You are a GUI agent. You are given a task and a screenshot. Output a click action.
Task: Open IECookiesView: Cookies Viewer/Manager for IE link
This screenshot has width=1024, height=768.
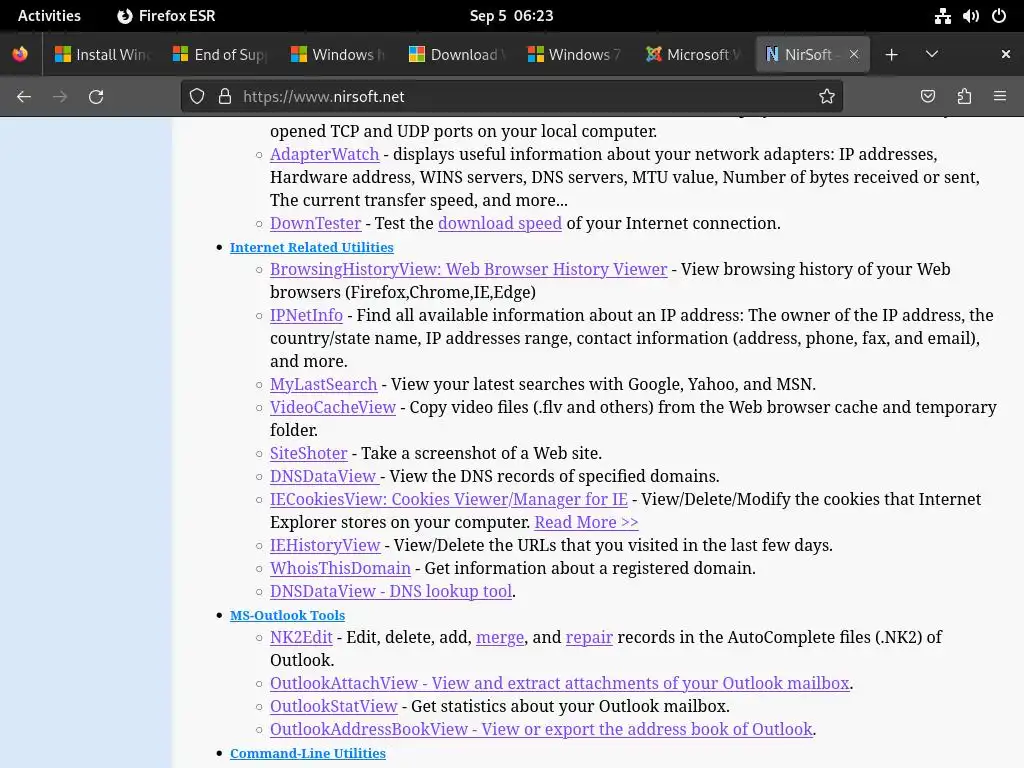pyautogui.click(x=449, y=499)
